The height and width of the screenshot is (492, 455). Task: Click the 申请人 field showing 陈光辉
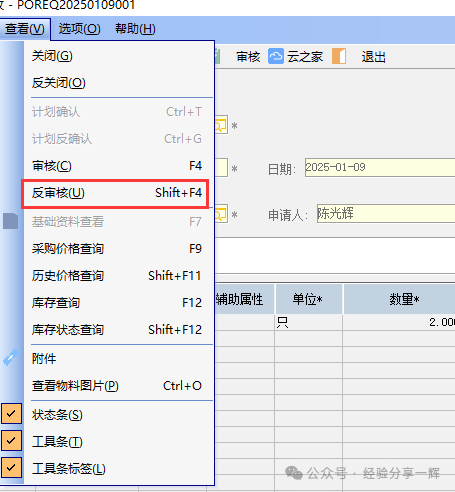click(386, 213)
